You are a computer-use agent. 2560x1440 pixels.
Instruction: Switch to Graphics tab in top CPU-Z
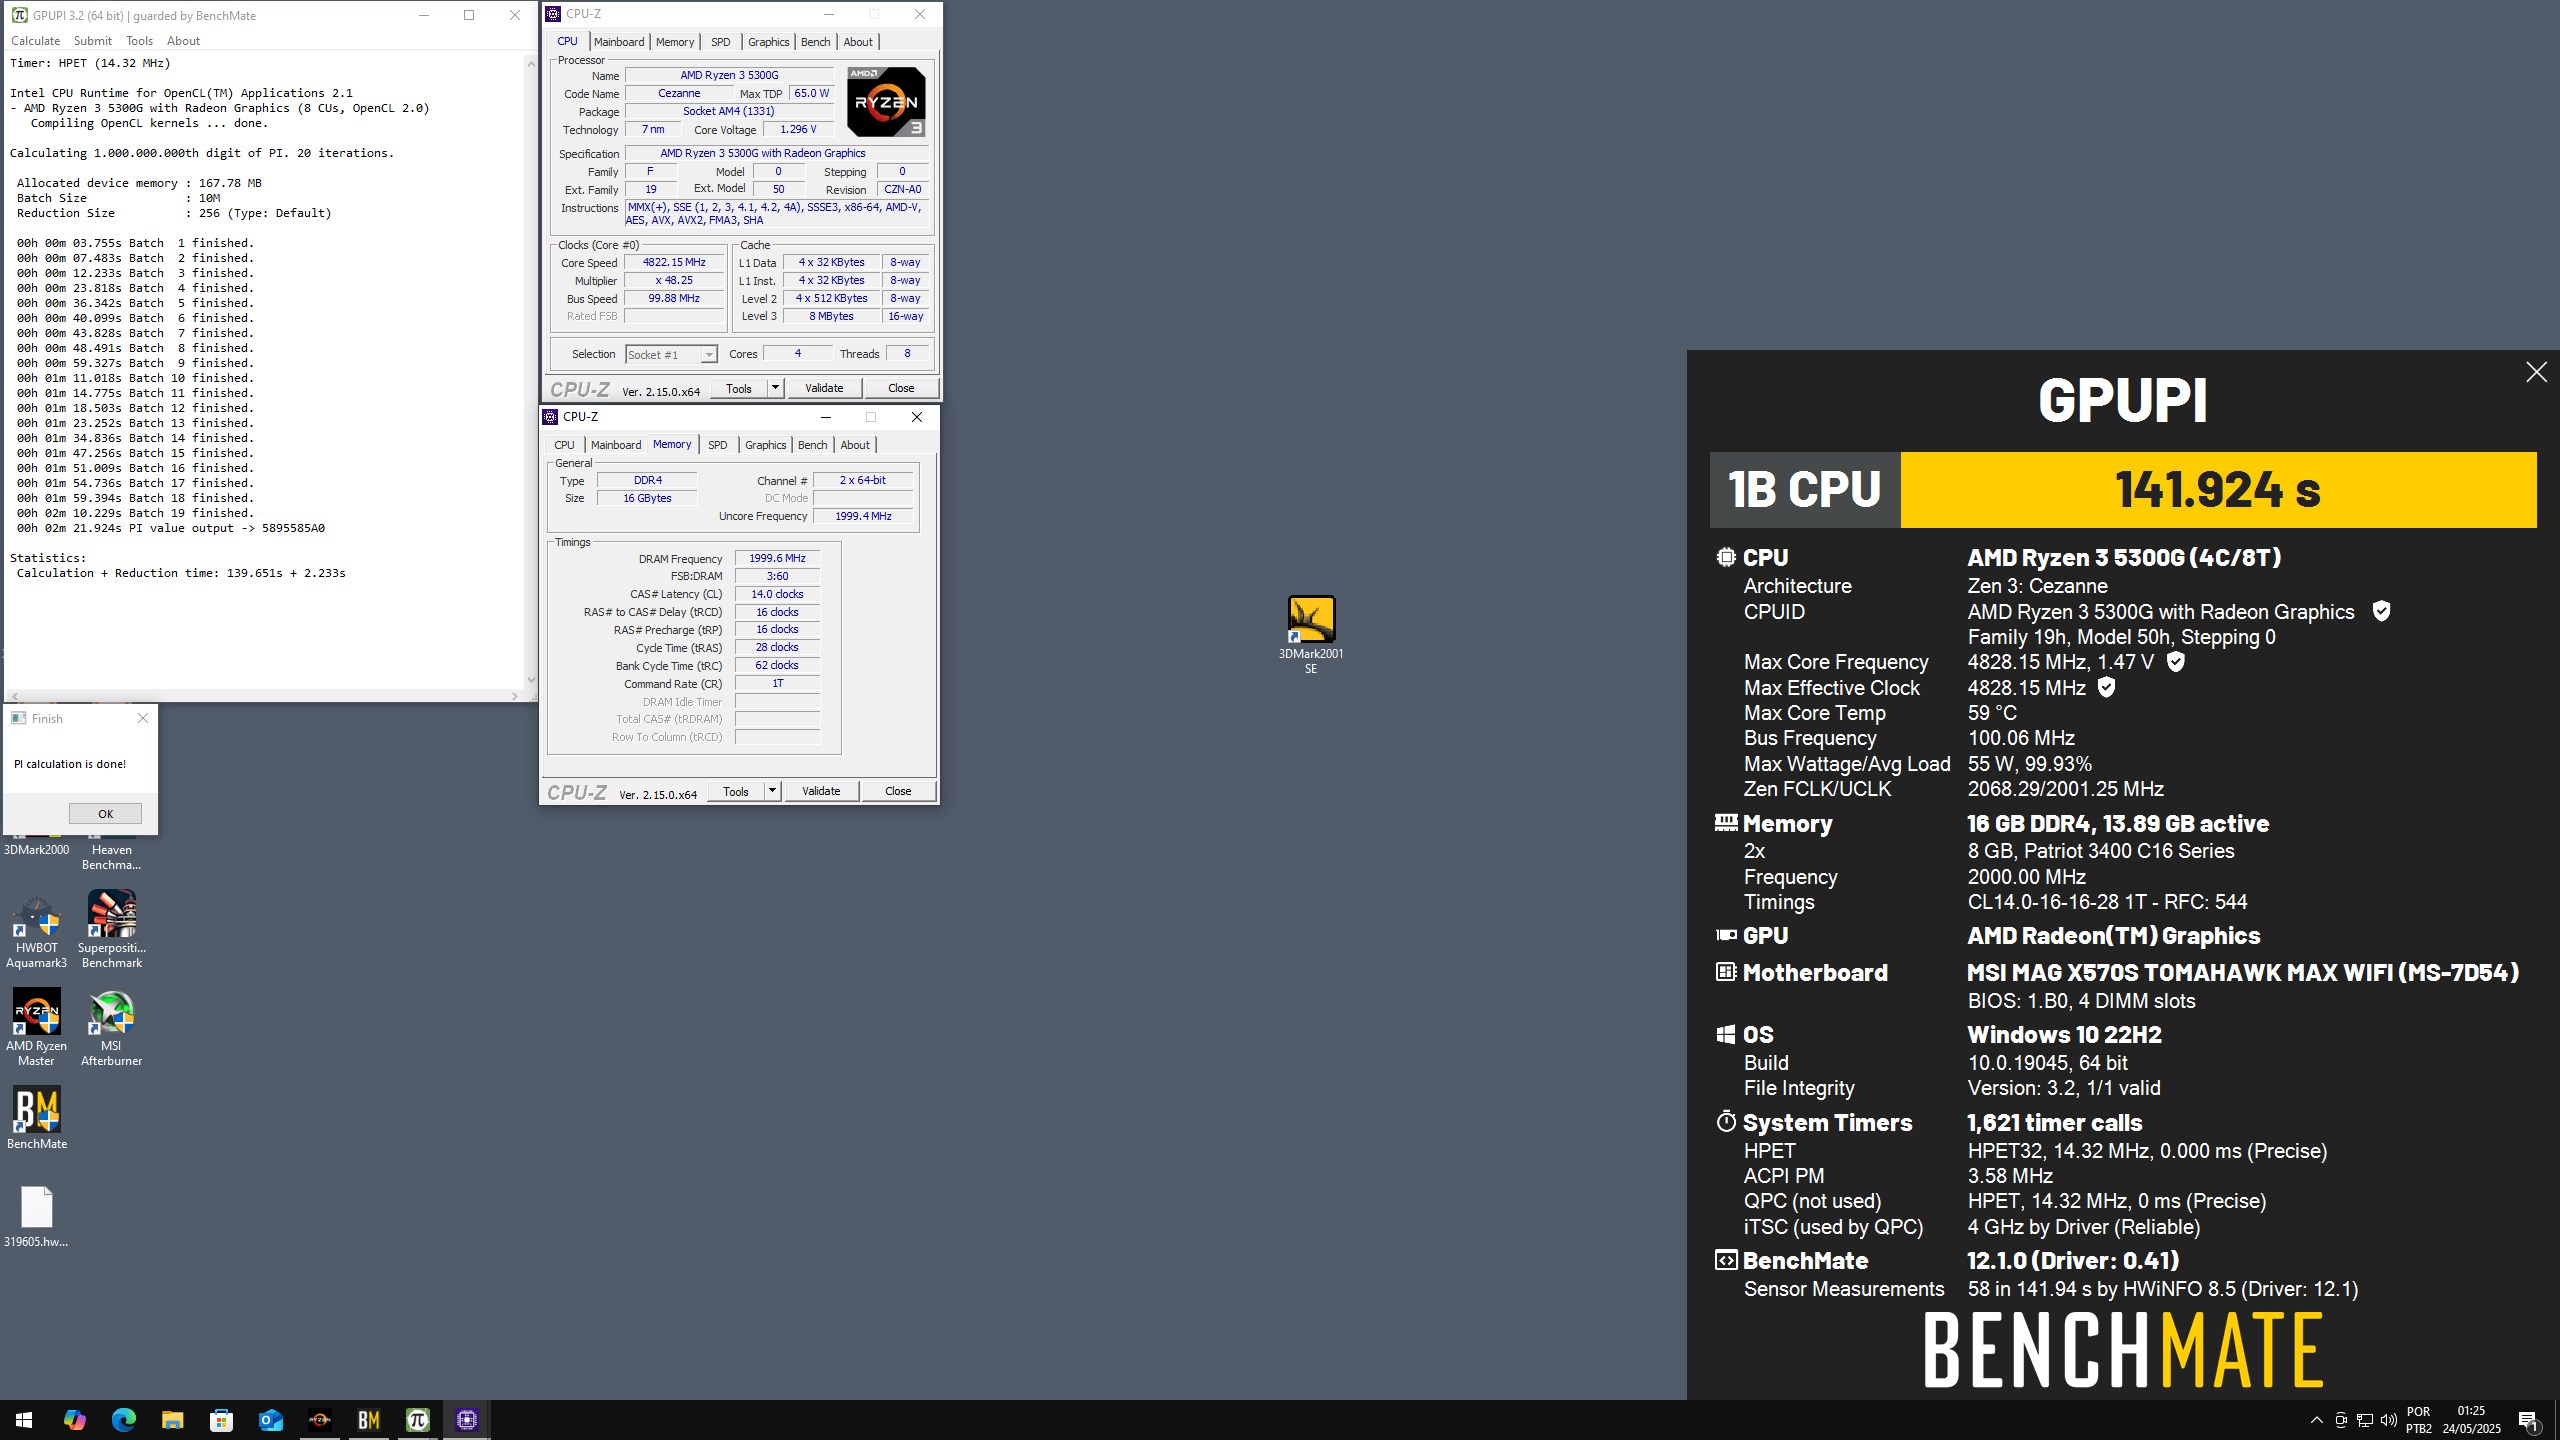768,42
